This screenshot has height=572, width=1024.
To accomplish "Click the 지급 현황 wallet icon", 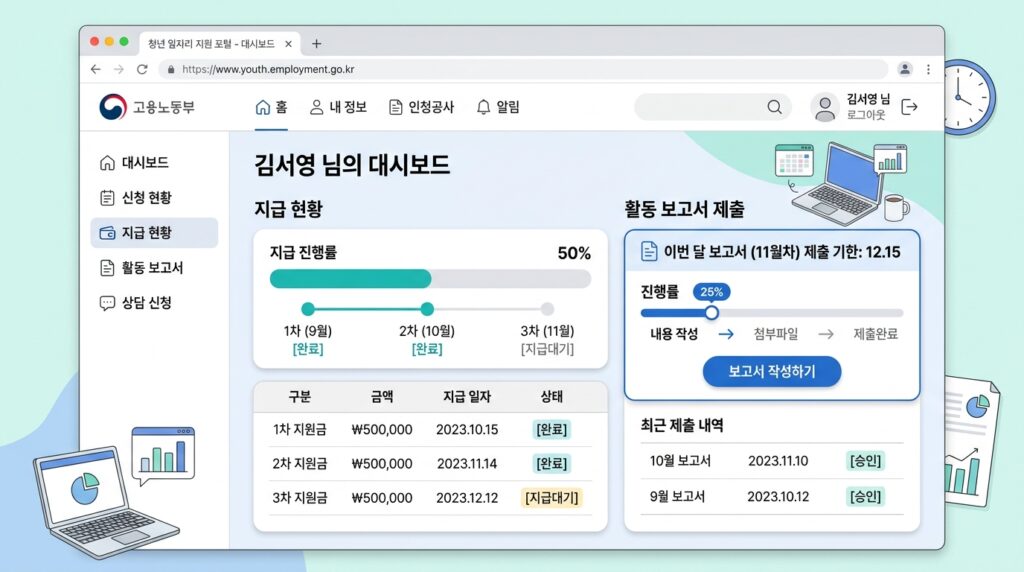I will pos(107,233).
